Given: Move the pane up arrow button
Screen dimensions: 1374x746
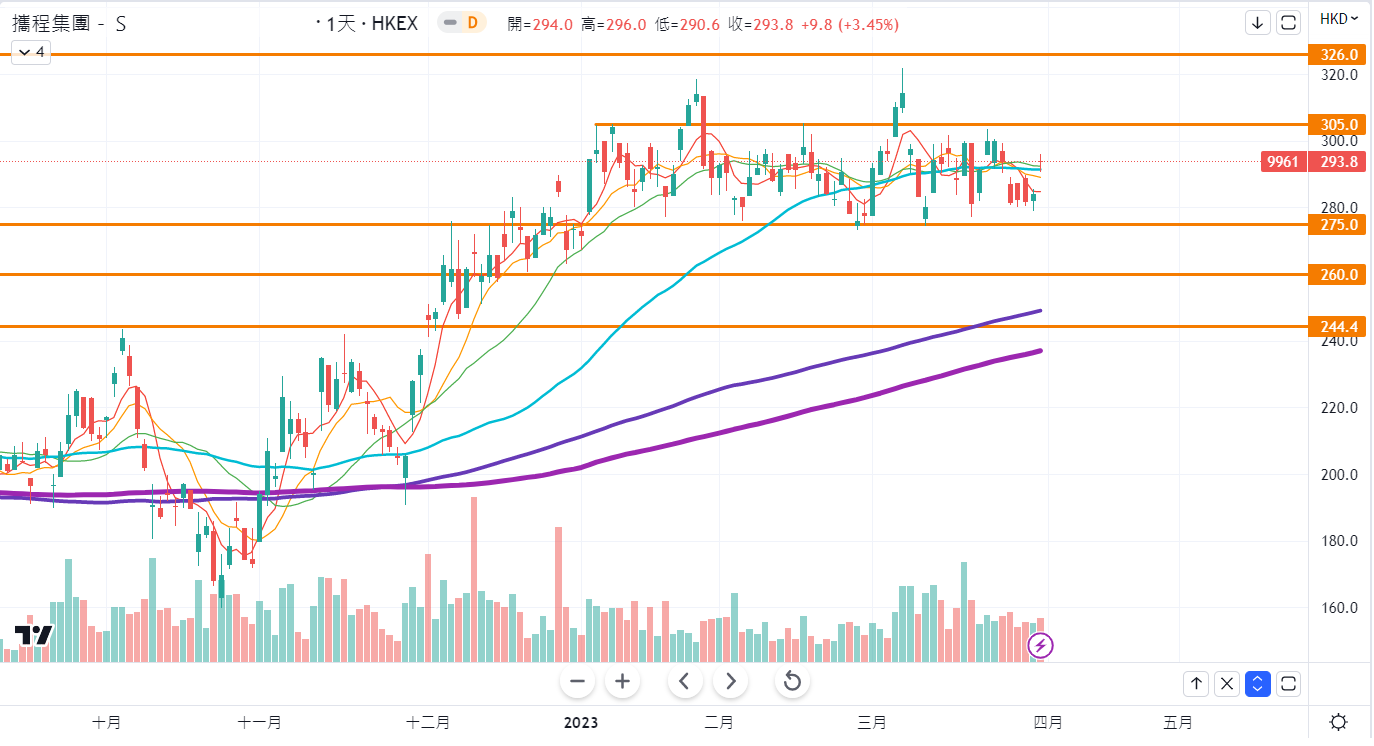Looking at the screenshot, I should (1196, 684).
